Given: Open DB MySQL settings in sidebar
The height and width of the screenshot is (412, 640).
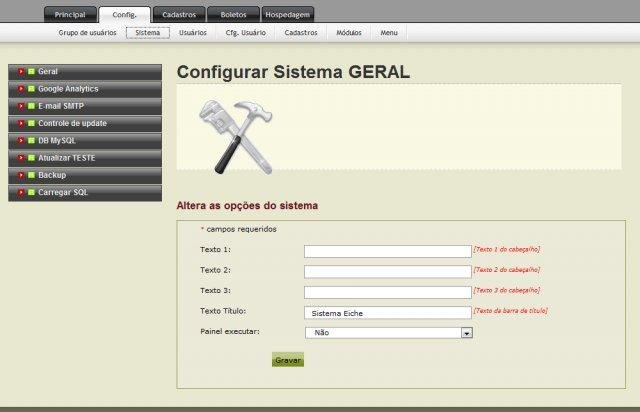Looking at the screenshot, I should coord(85,141).
